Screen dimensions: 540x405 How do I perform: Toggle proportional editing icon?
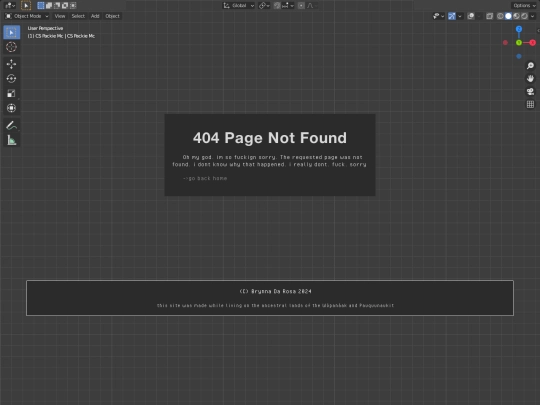301,6
